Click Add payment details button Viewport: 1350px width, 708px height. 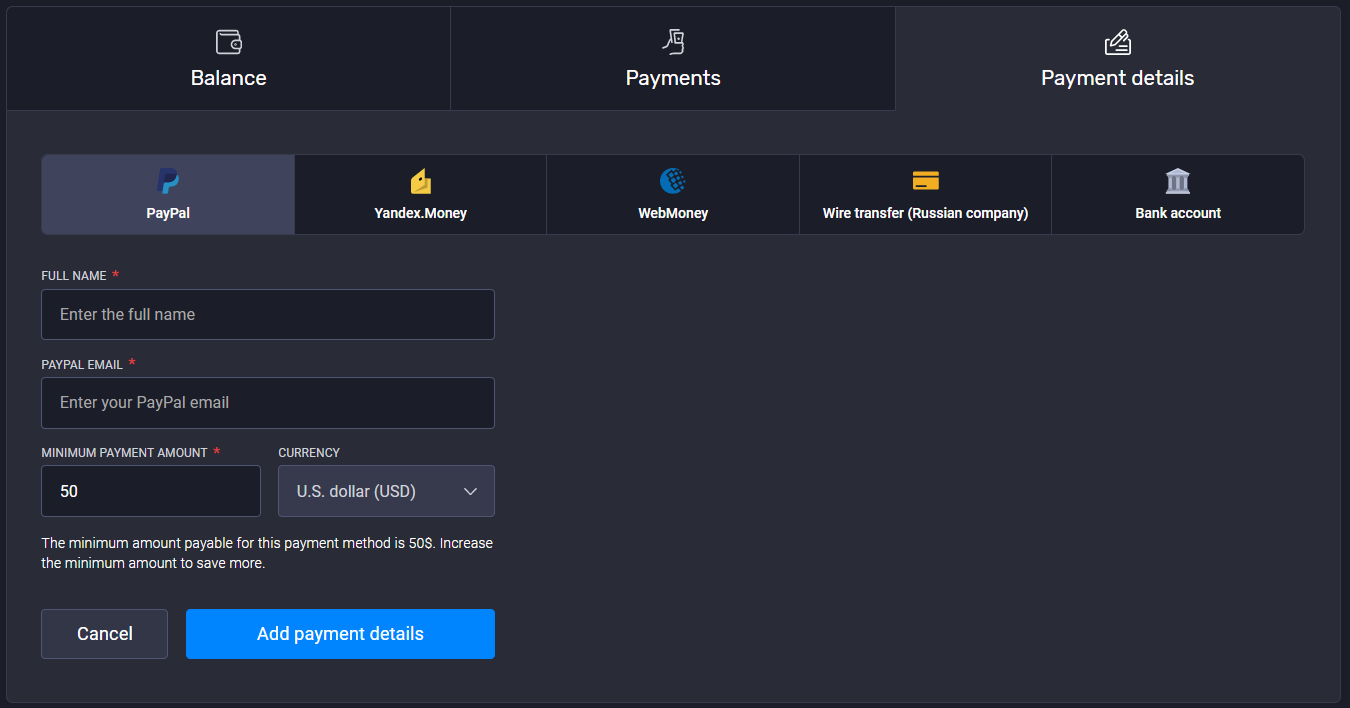pos(340,634)
